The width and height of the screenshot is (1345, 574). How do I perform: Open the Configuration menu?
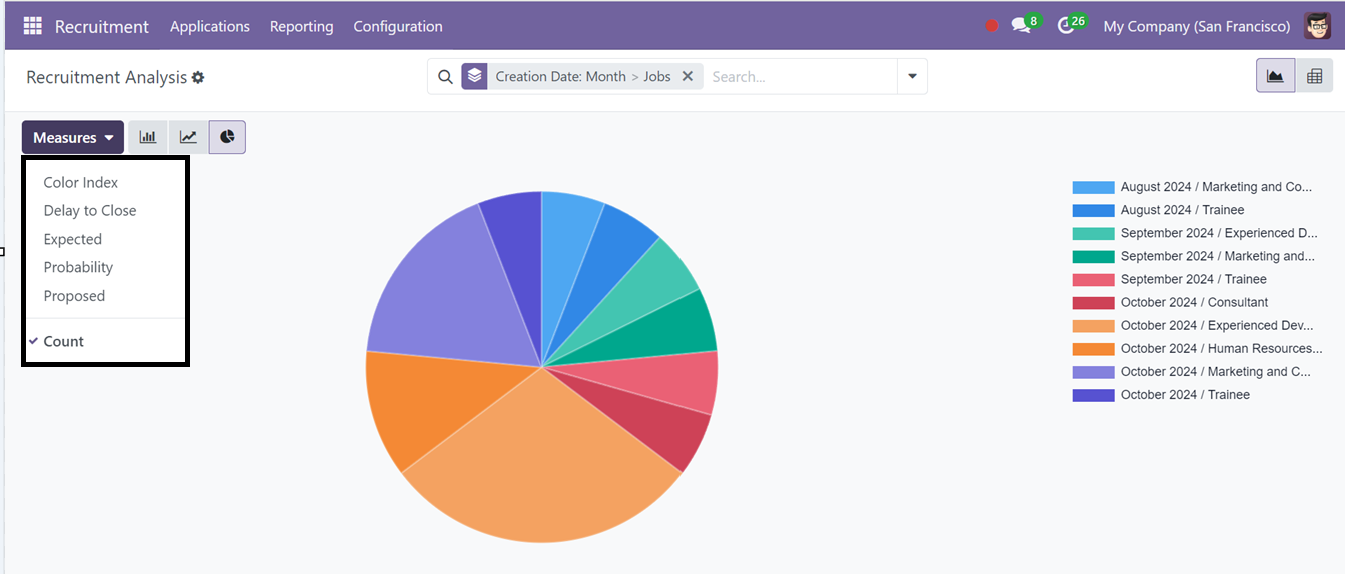click(x=398, y=26)
